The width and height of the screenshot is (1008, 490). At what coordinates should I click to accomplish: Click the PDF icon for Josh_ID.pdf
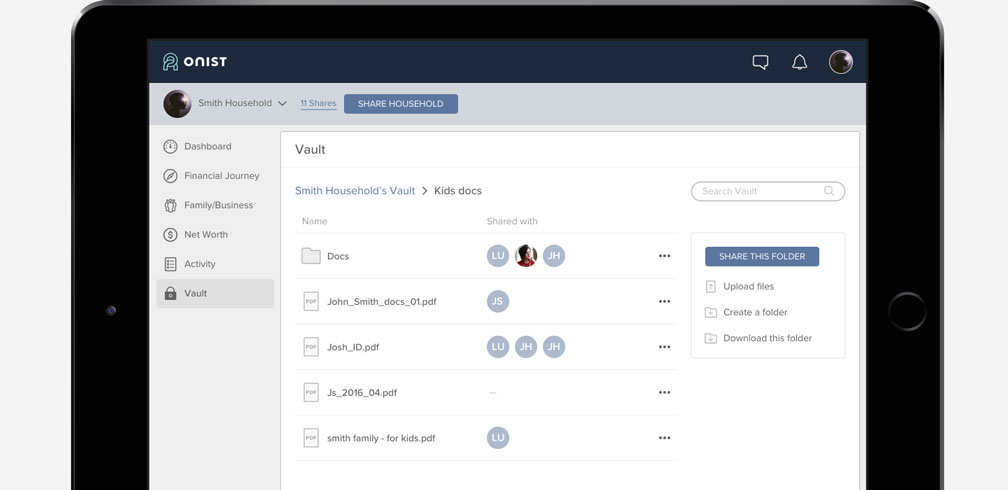[311, 347]
